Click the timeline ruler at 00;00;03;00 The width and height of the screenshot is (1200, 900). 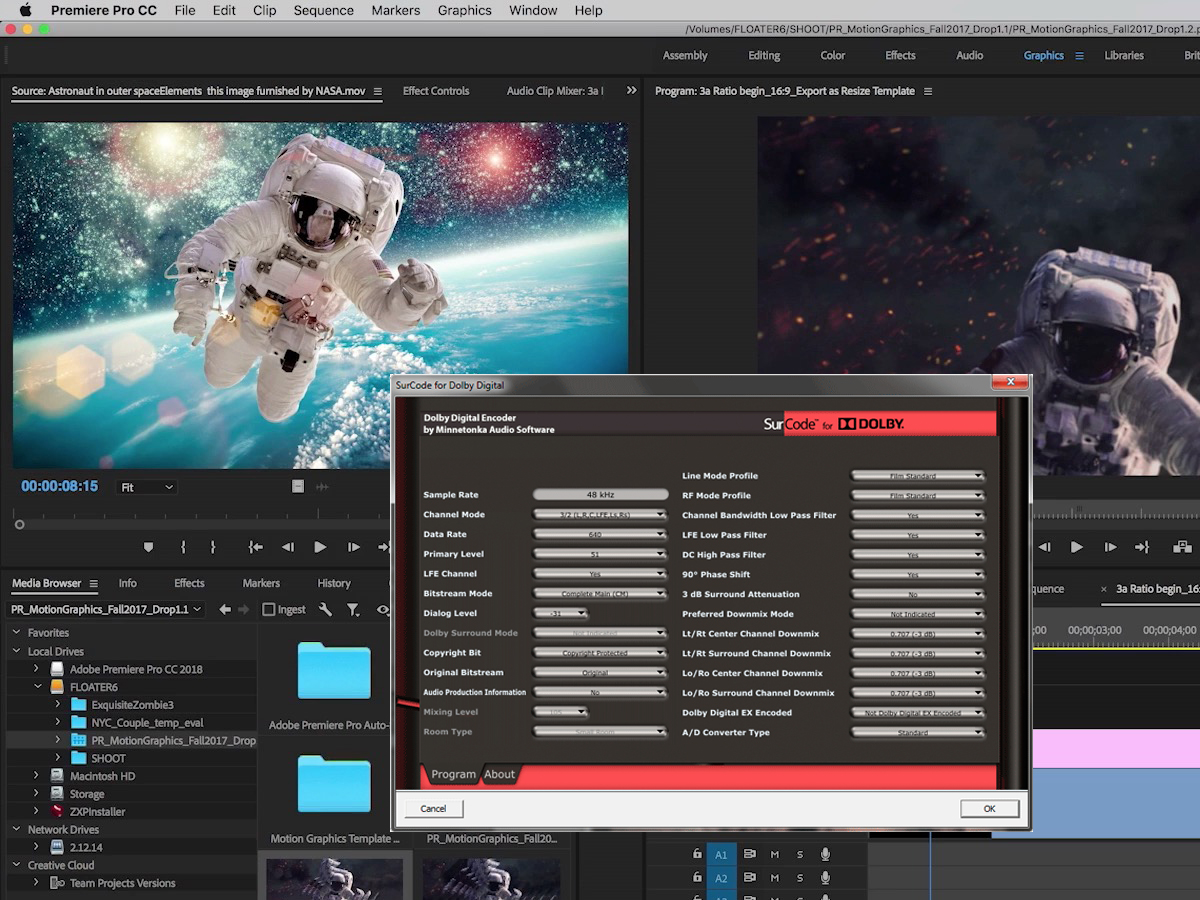pos(1095,630)
